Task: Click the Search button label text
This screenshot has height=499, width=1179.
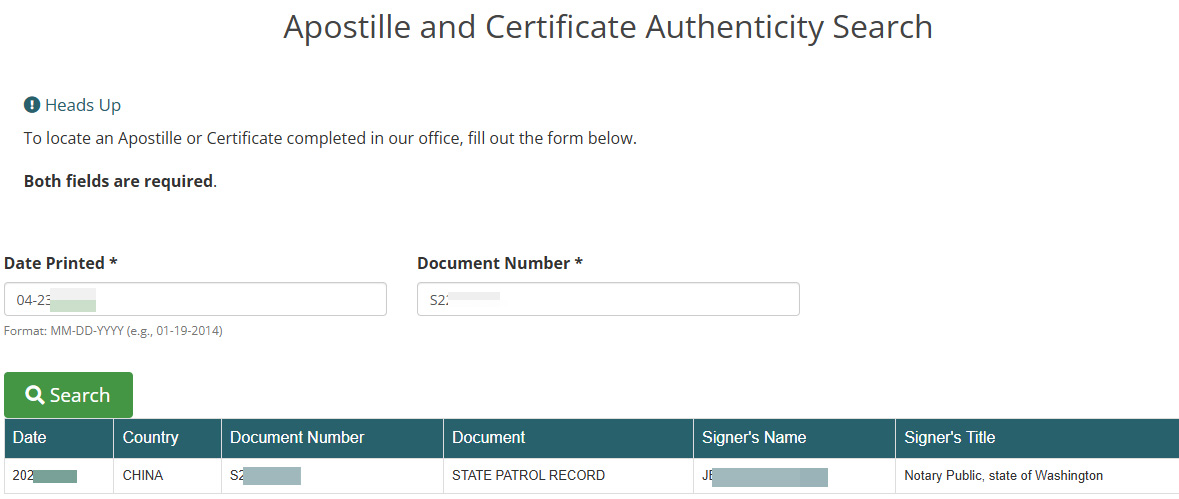Action: (x=80, y=395)
